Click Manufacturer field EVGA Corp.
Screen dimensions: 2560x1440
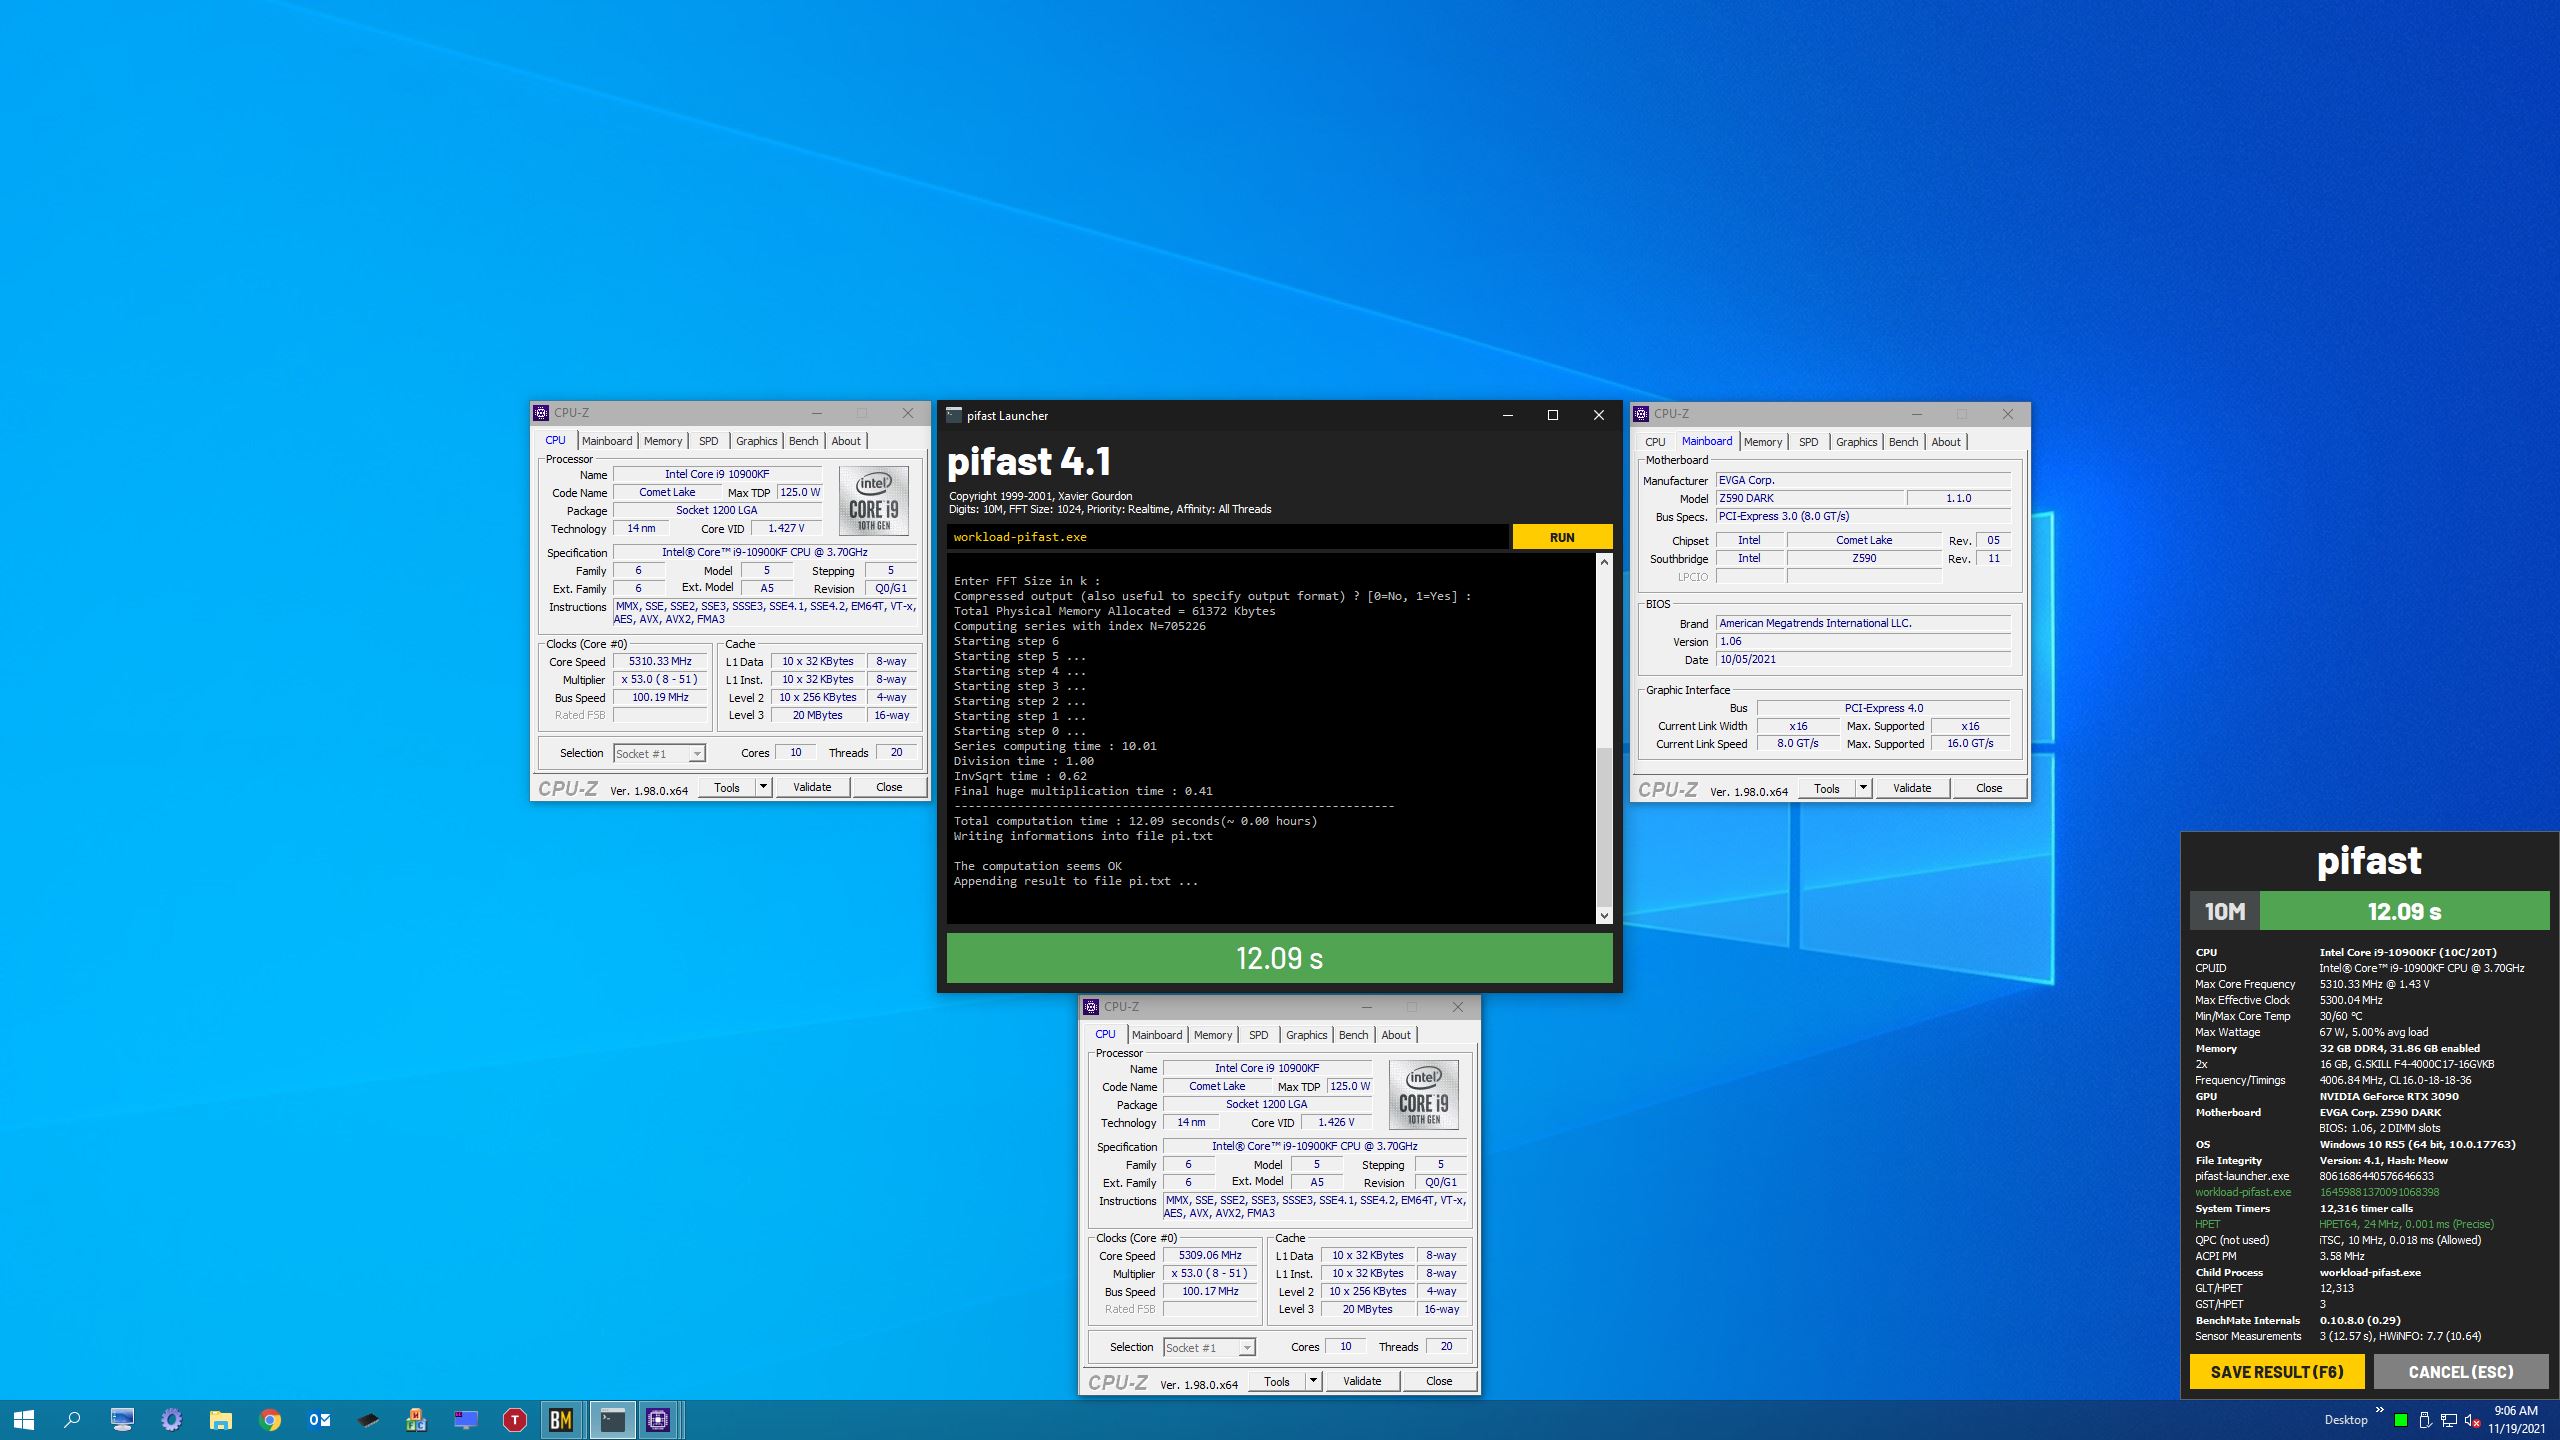click(x=1863, y=480)
